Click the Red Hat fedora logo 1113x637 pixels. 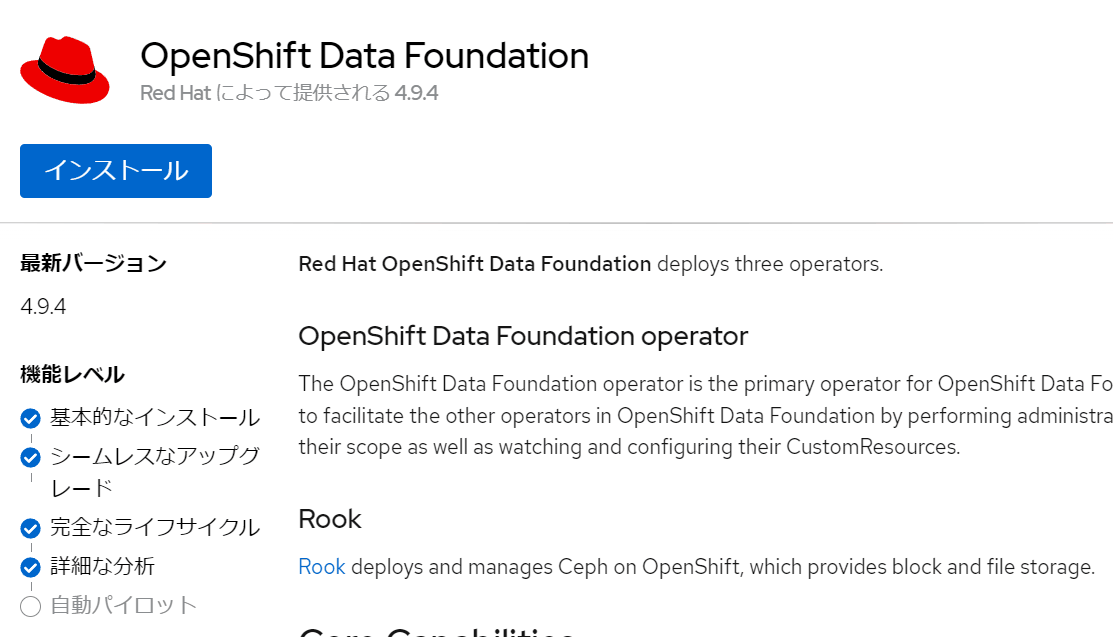click(64, 70)
